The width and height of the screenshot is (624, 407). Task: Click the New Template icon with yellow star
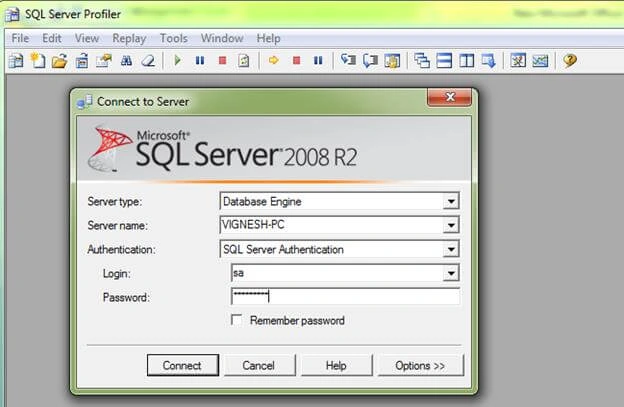pyautogui.click(x=38, y=61)
